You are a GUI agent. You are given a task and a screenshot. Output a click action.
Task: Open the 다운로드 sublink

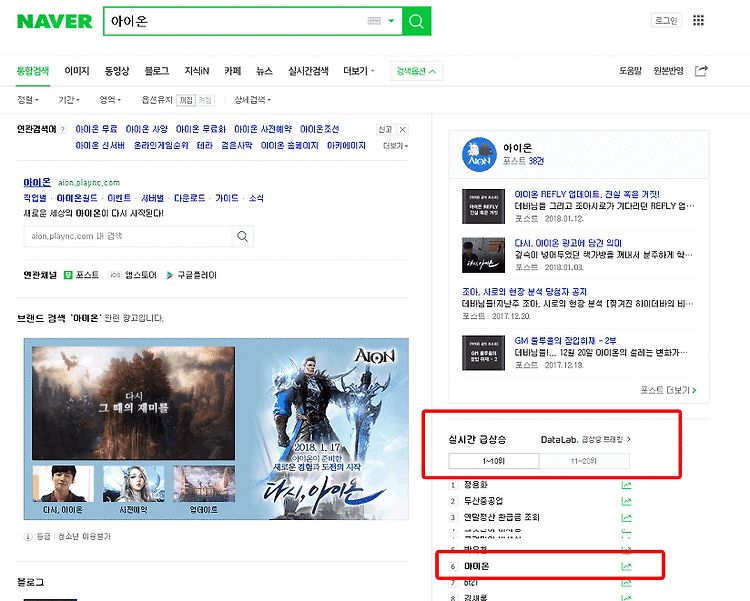coord(189,198)
